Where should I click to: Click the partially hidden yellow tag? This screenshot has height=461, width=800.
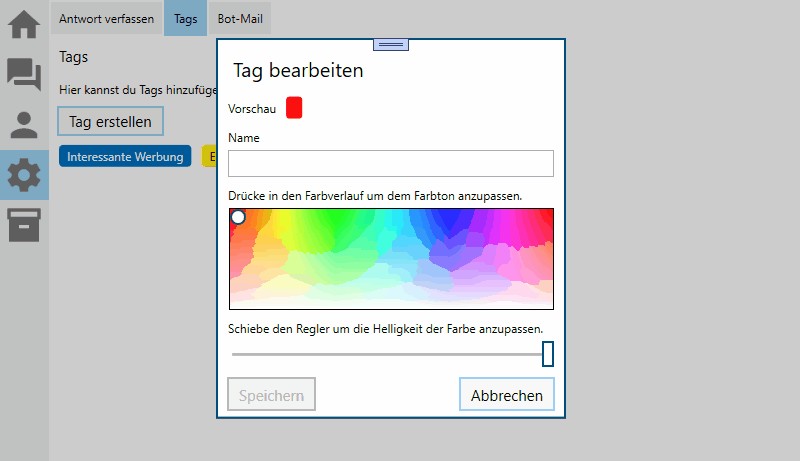[x=209, y=157]
